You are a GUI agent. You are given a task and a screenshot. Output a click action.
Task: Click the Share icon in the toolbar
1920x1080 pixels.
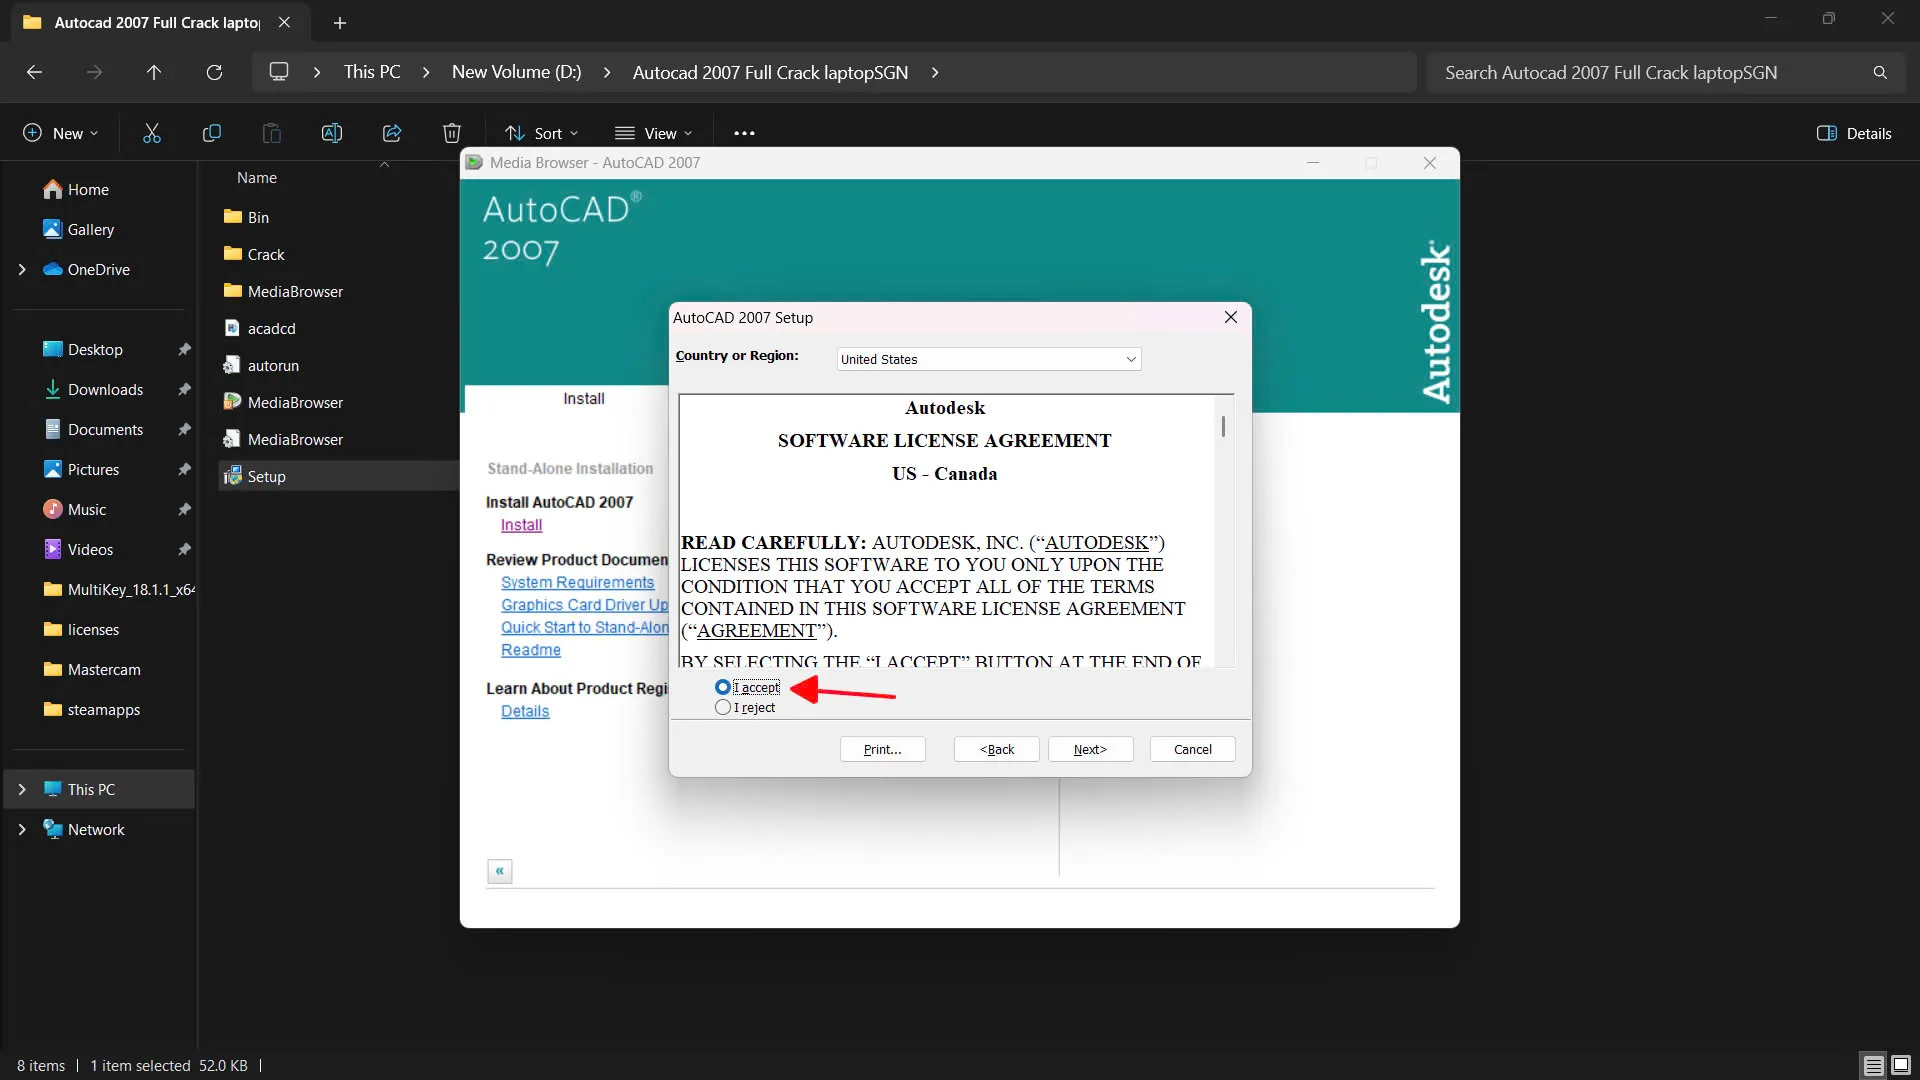391,133
